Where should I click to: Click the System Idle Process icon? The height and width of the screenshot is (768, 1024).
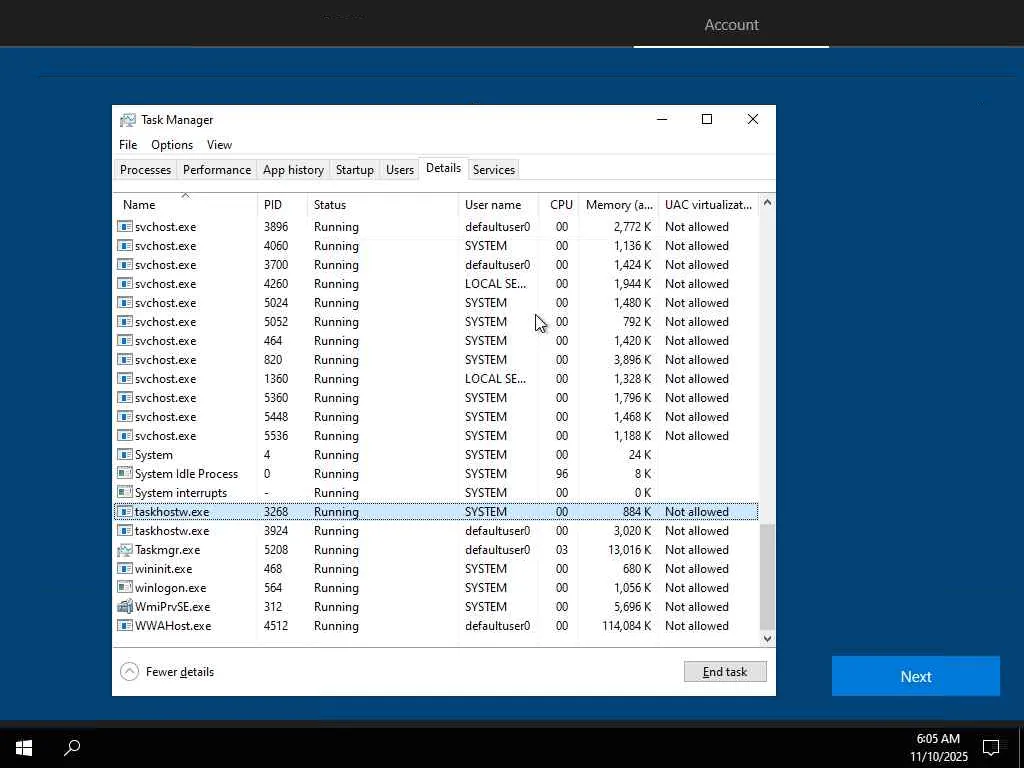click(x=125, y=473)
